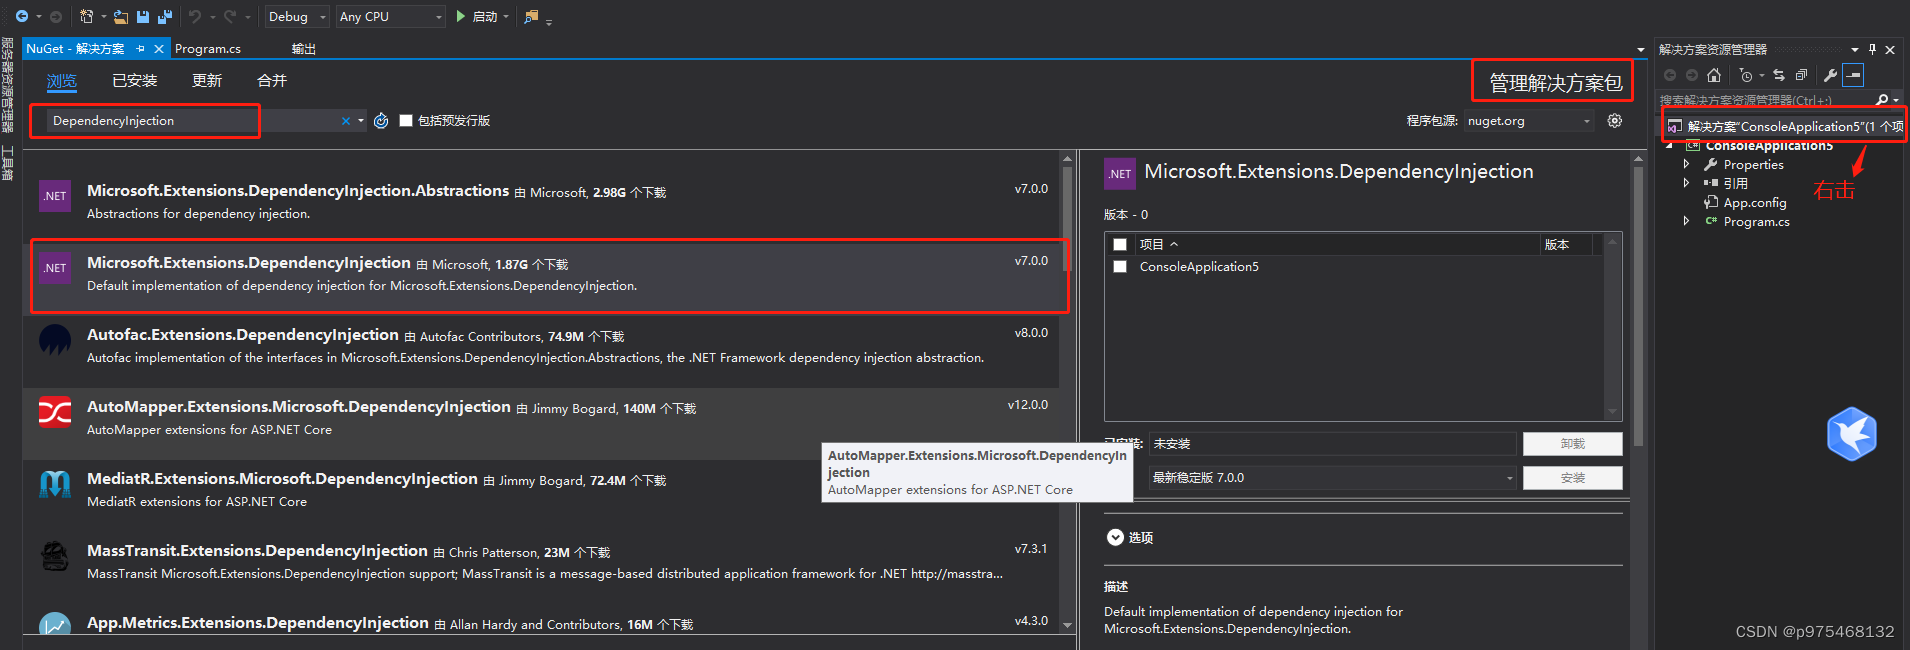Click the new project toolbar icon
This screenshot has width=1910, height=650.
coord(87,16)
